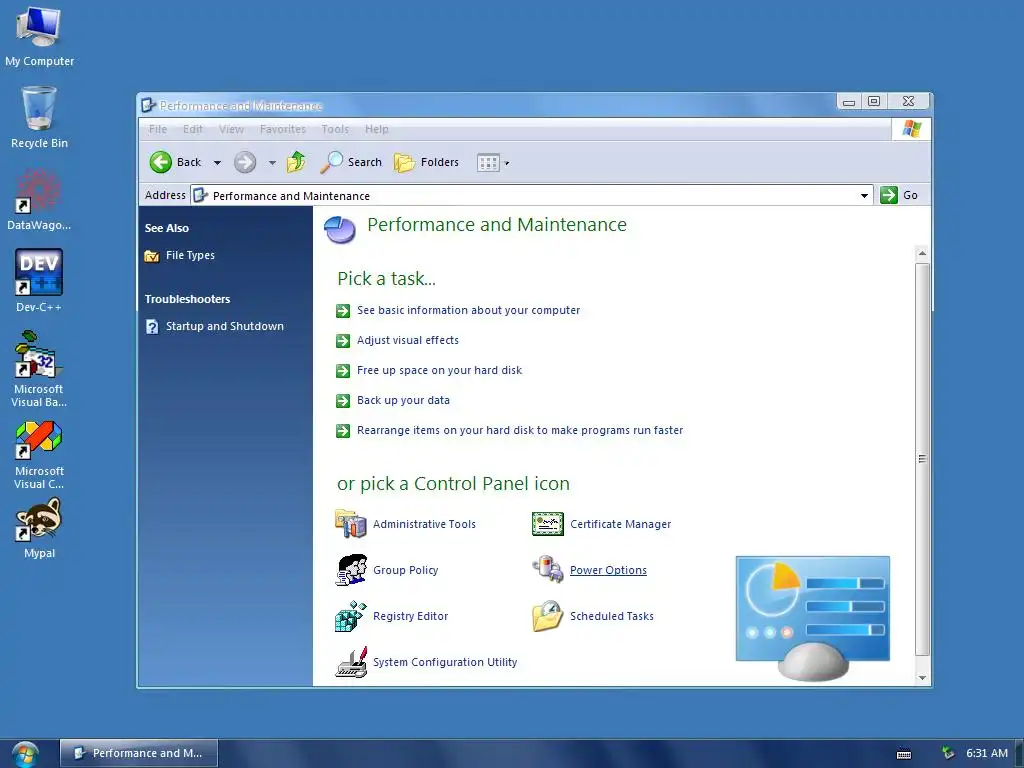Open Certificate Manager link text
The height and width of the screenshot is (768, 1024).
point(620,524)
